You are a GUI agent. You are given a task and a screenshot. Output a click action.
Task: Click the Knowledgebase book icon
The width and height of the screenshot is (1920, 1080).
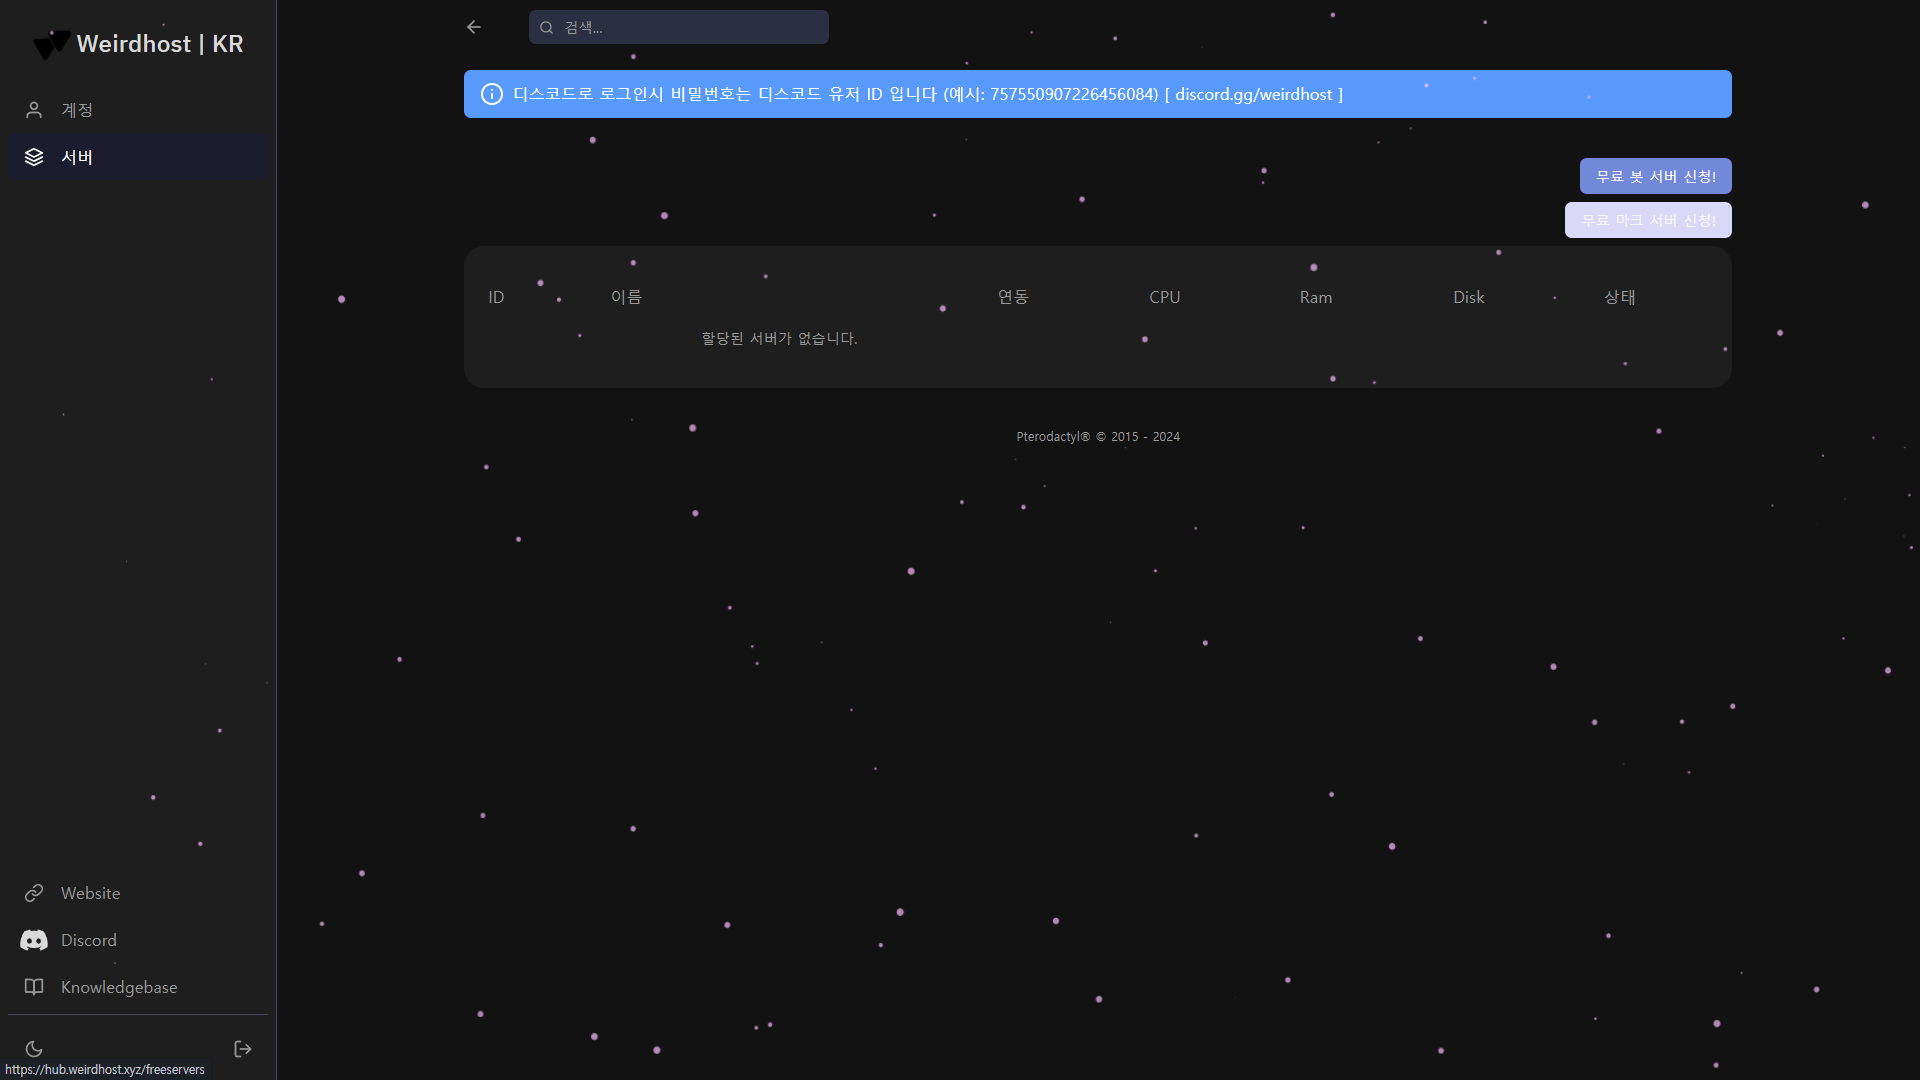pos(34,987)
